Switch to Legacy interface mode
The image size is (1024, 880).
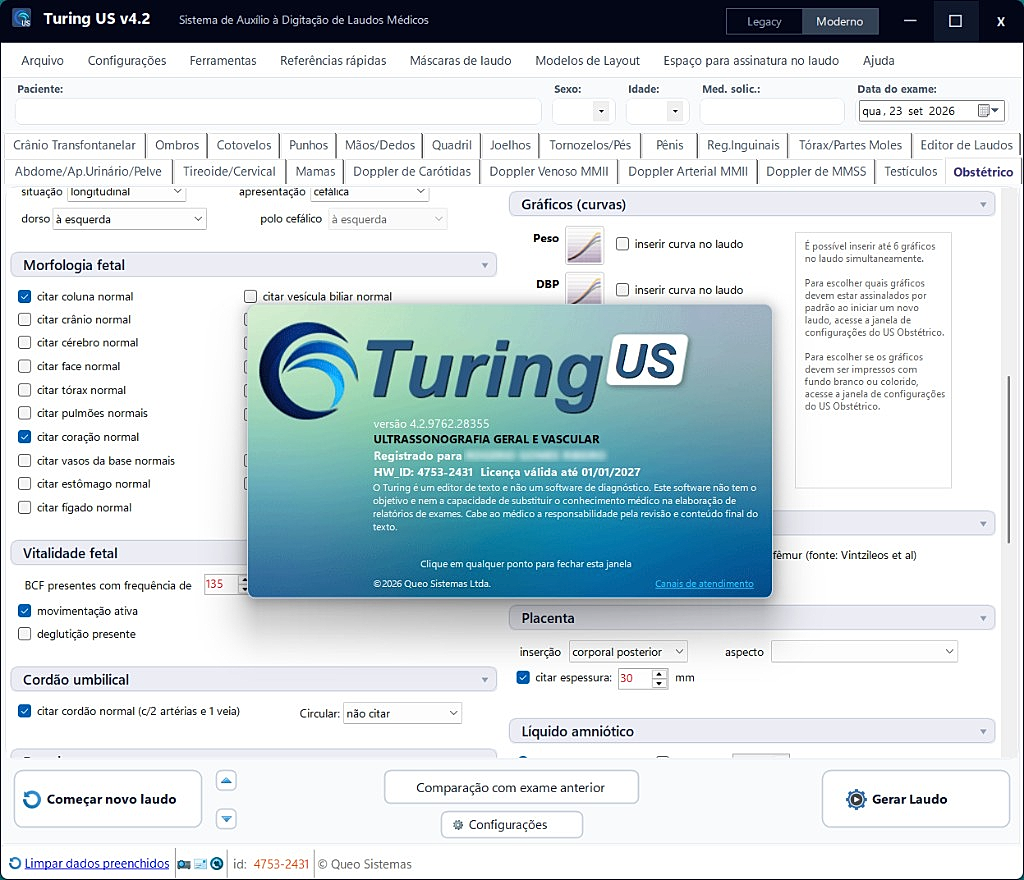pyautogui.click(x=764, y=22)
